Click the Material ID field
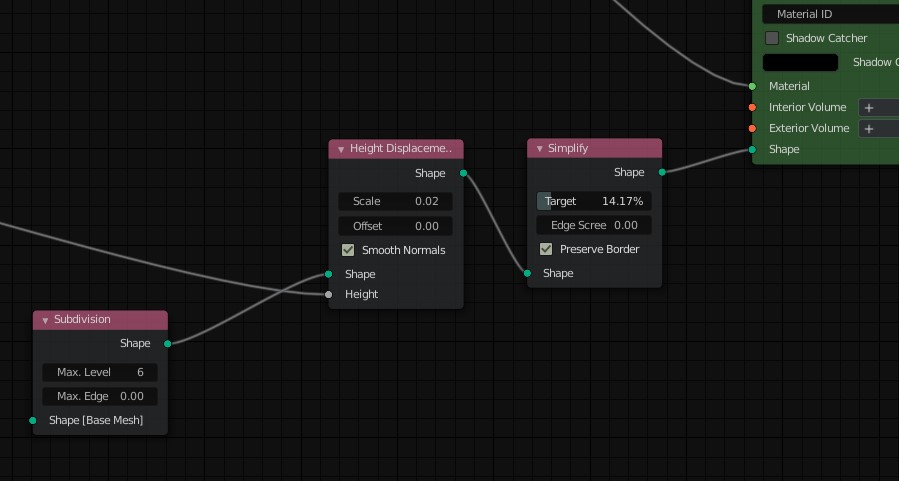This screenshot has width=899, height=481. point(830,14)
